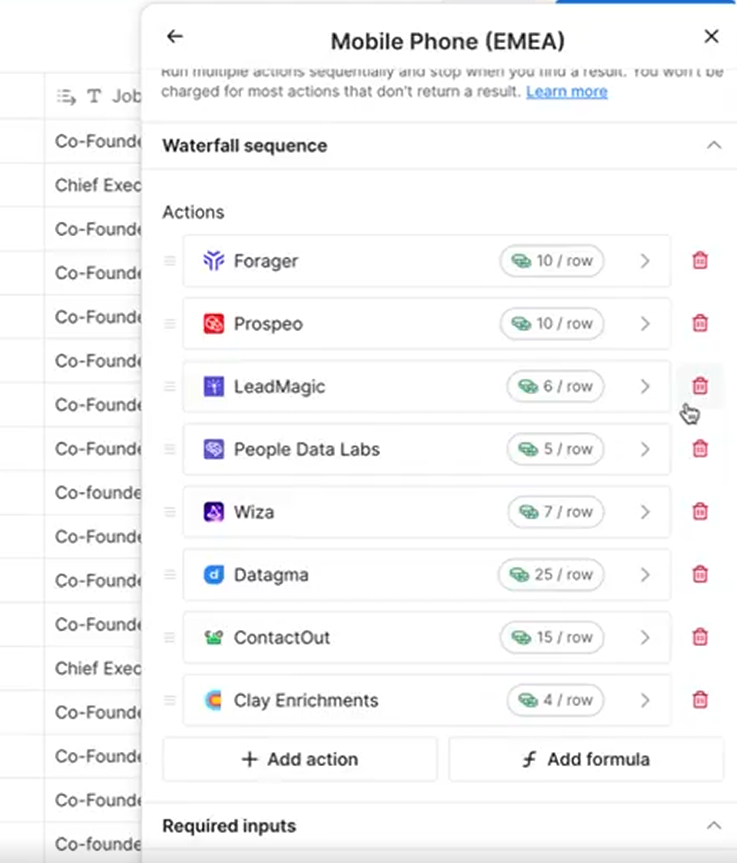Open the Learn more link
This screenshot has height=863, width=737.
566,92
